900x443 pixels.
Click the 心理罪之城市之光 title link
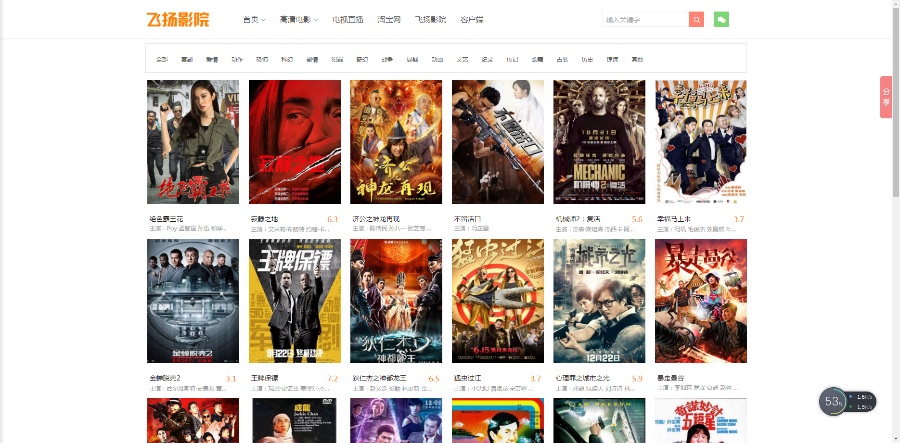pyautogui.click(x=583, y=378)
